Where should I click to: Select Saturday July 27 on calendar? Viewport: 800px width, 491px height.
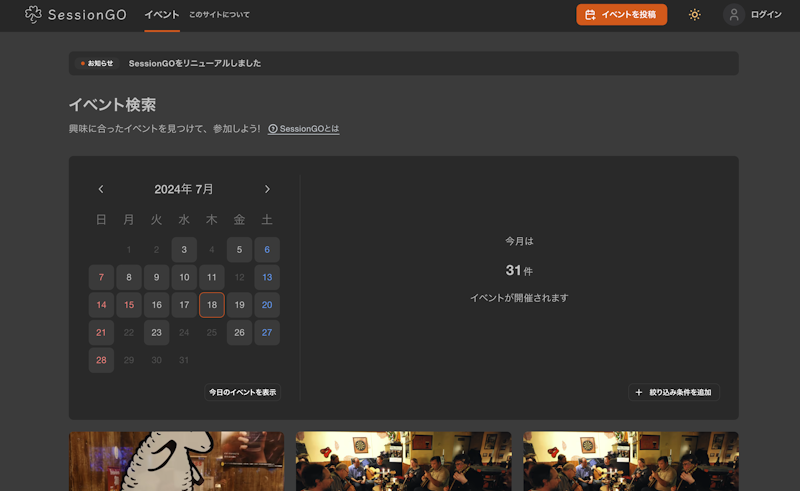coord(267,332)
